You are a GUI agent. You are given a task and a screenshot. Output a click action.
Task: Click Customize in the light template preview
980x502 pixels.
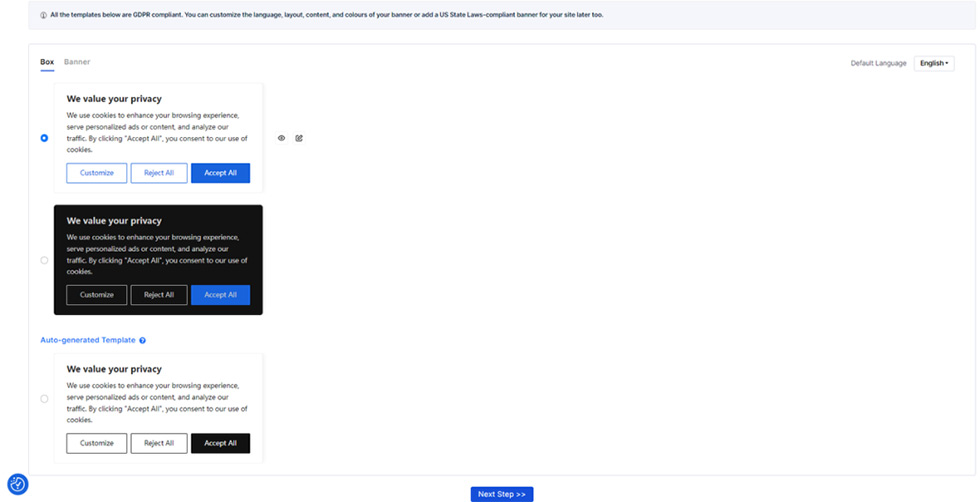97,173
